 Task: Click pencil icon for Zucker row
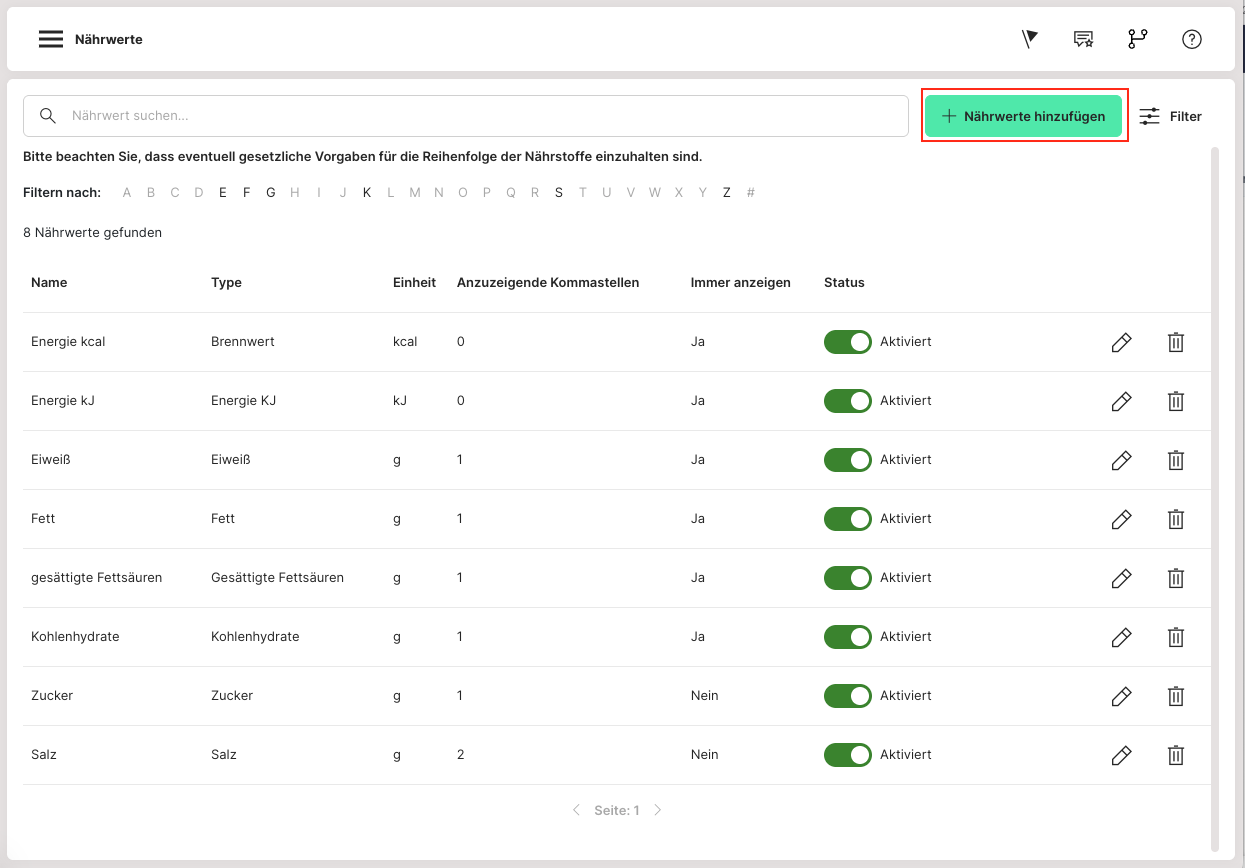[x=1121, y=696]
